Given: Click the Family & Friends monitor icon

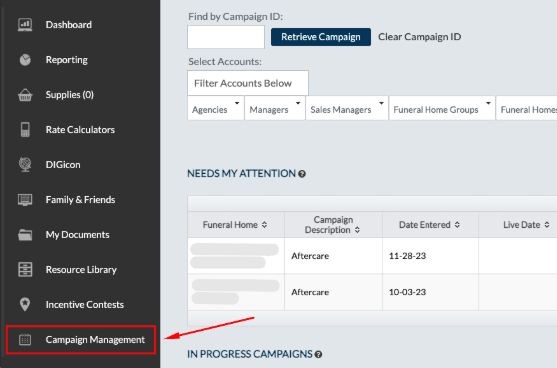Looking at the screenshot, I should (x=25, y=200).
